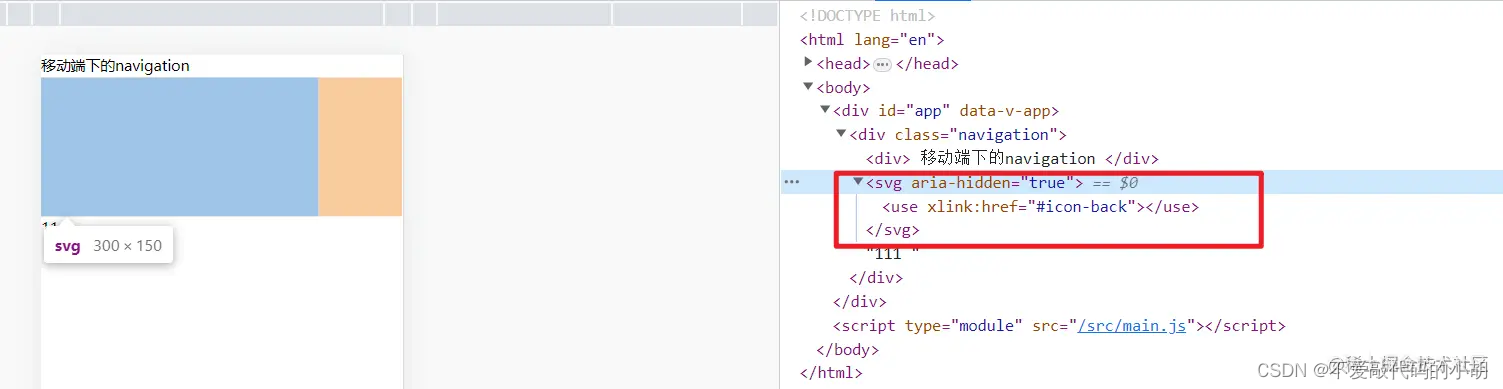The height and width of the screenshot is (389, 1503).
Task: Select the closing </html> tag row
Action: (831, 373)
